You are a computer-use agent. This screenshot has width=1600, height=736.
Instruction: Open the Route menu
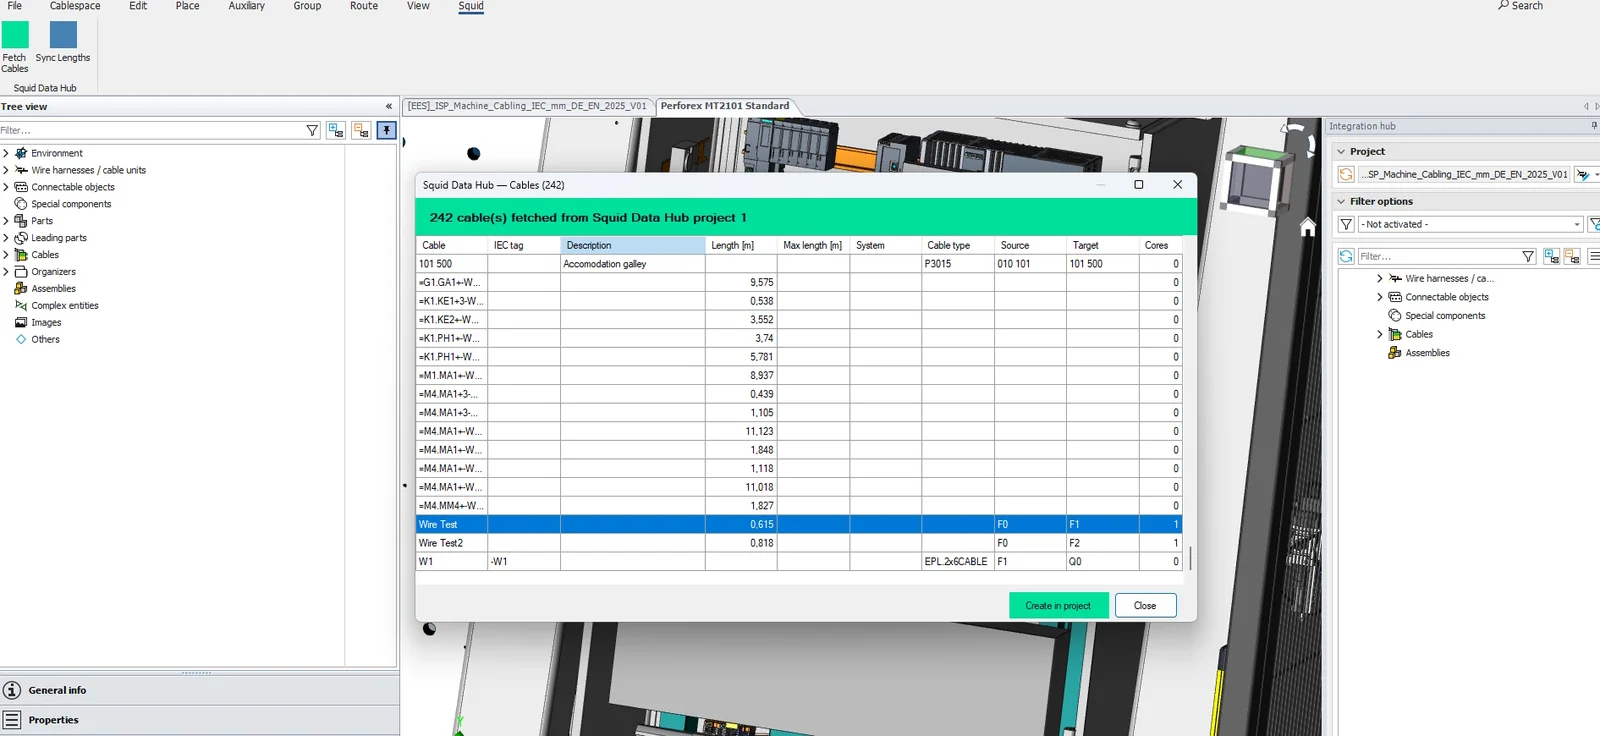364,6
